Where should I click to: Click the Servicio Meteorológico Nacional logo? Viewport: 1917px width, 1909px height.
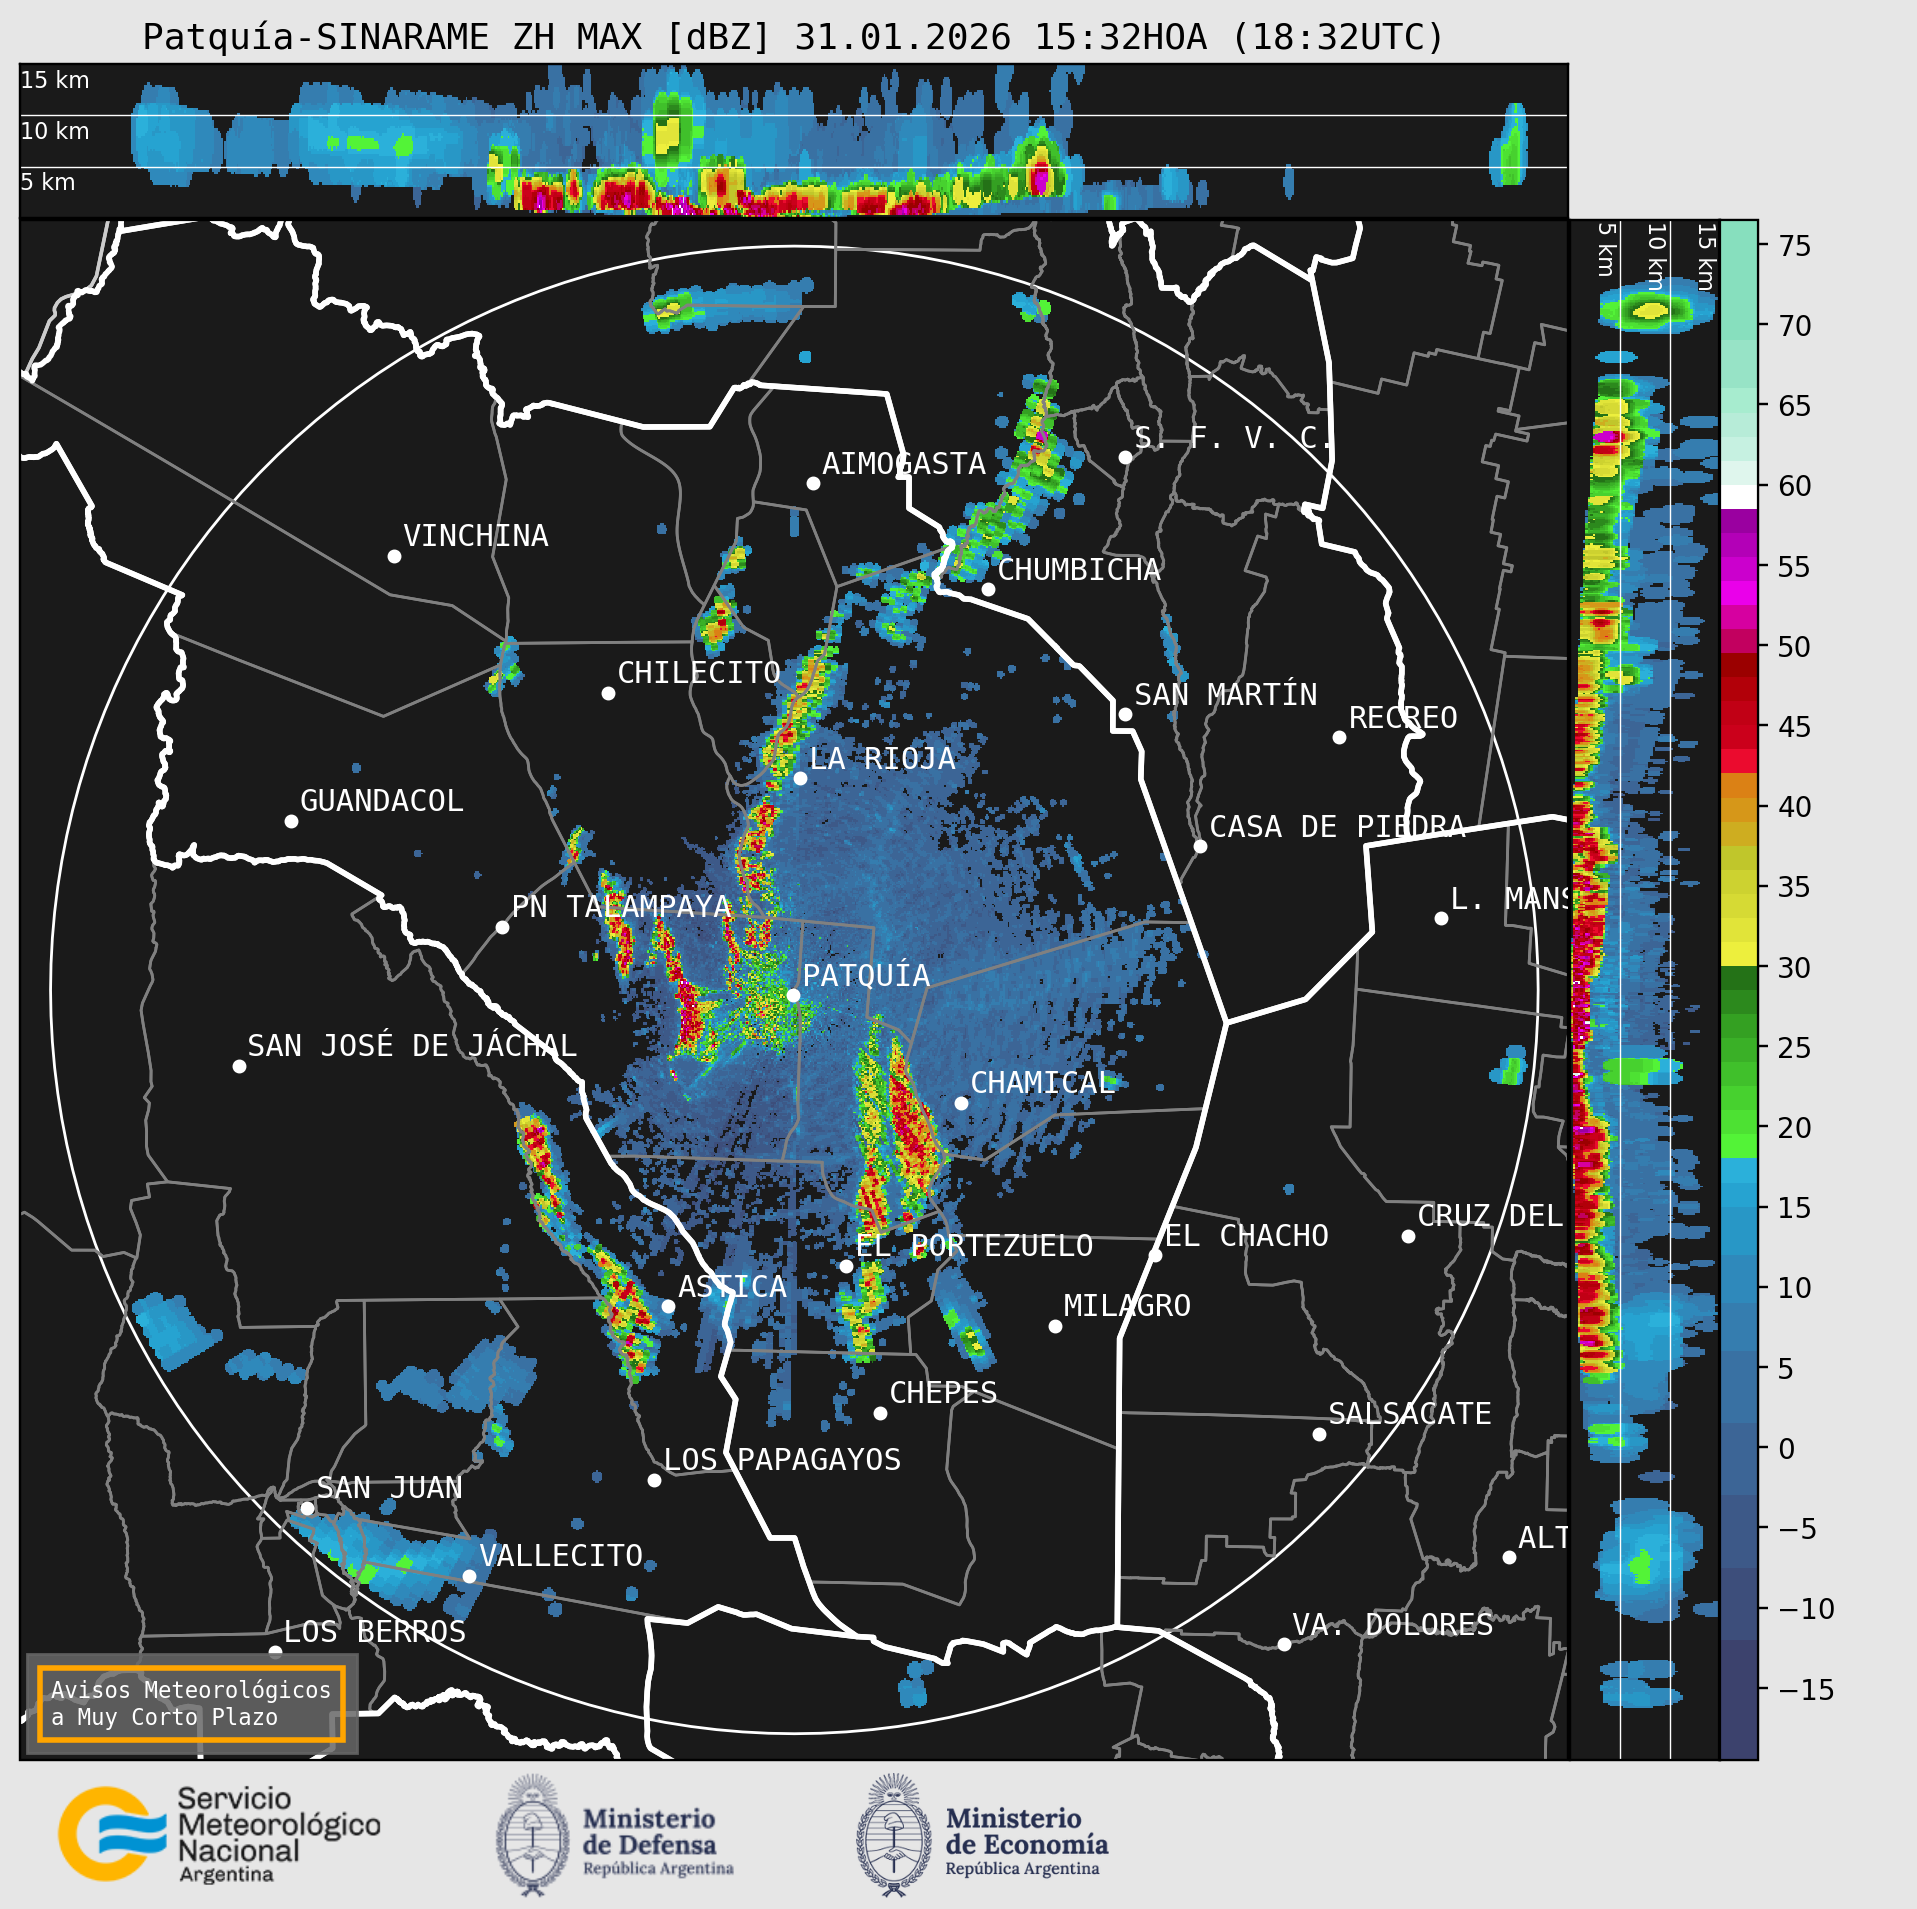click(x=219, y=1835)
